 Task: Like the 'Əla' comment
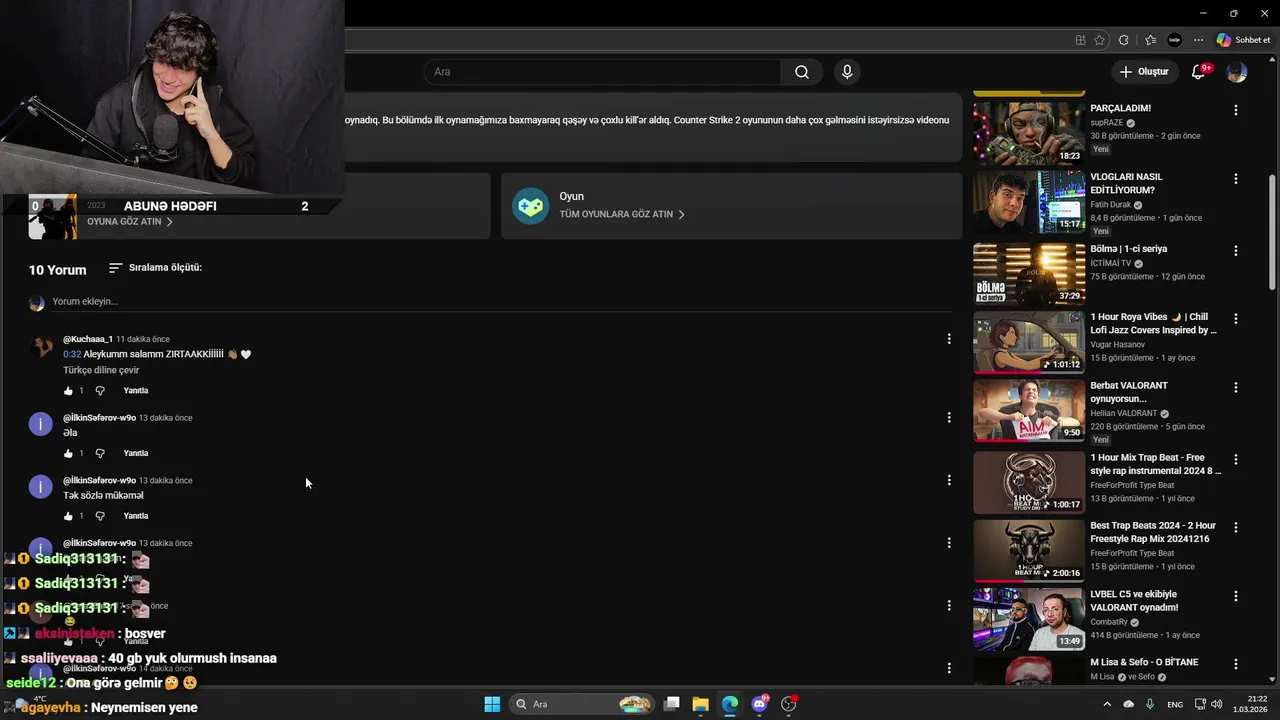pos(68,454)
